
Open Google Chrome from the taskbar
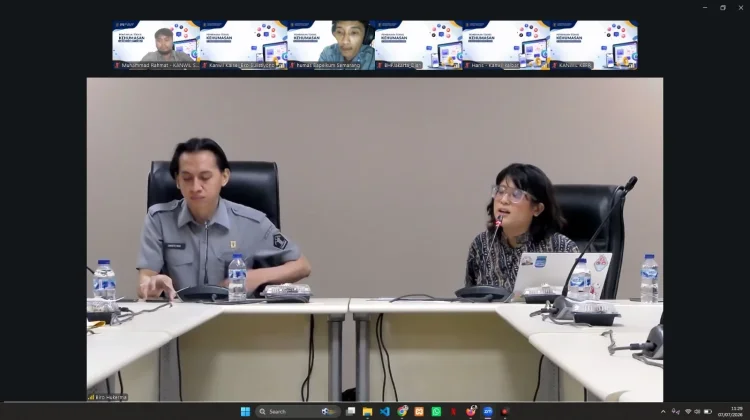point(402,411)
